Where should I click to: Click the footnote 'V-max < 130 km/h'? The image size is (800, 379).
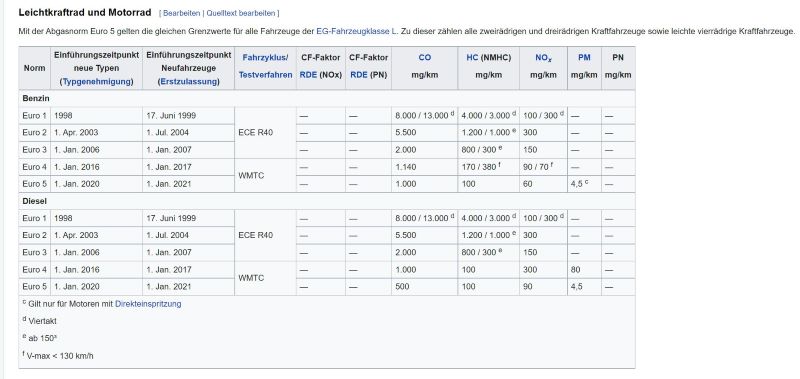(x=60, y=356)
